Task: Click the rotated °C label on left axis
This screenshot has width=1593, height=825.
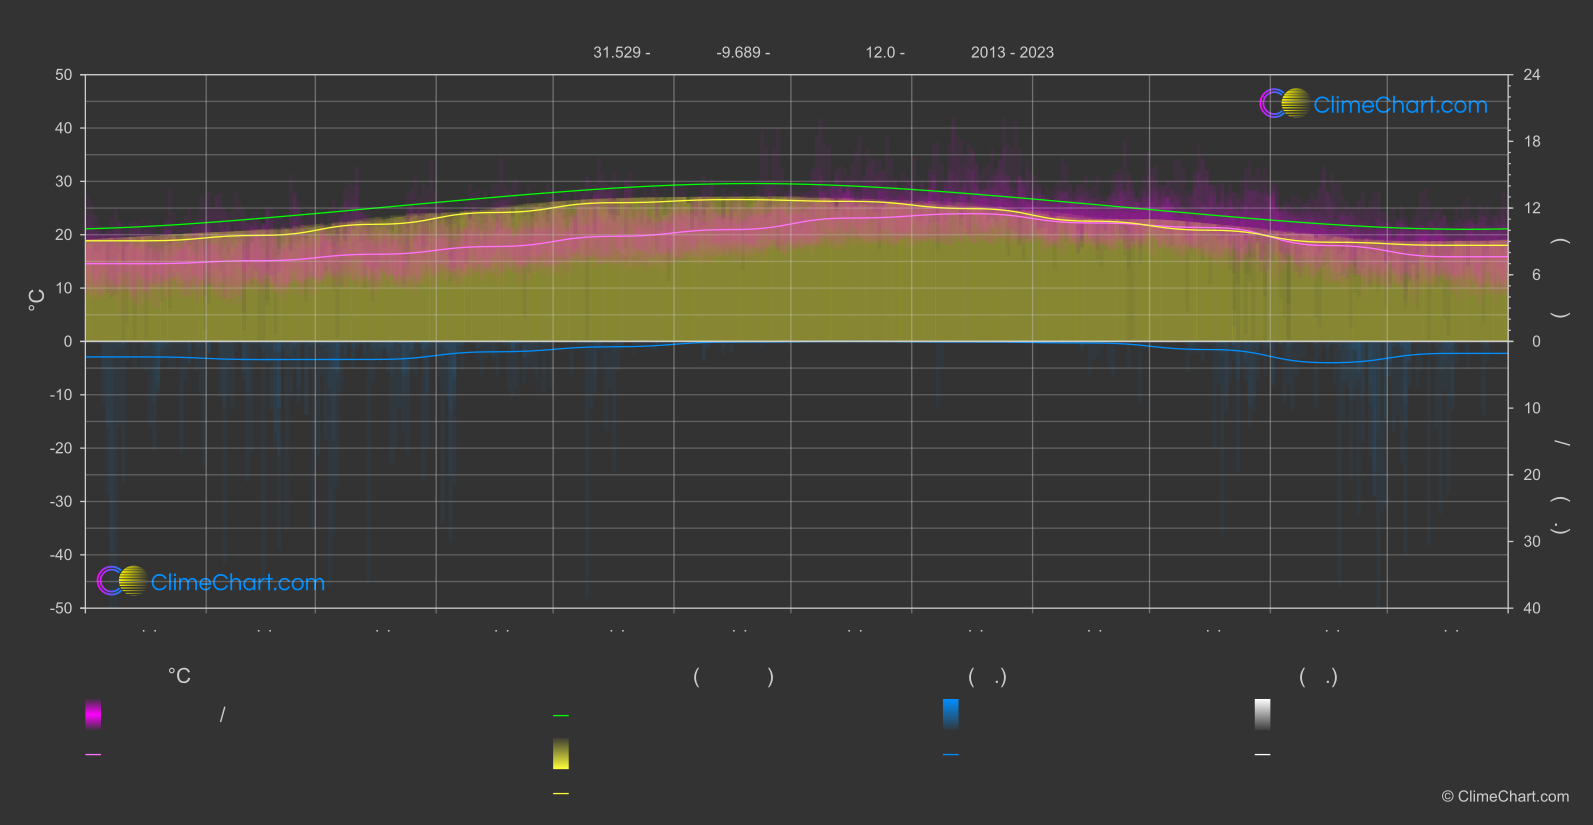Action: (x=37, y=300)
